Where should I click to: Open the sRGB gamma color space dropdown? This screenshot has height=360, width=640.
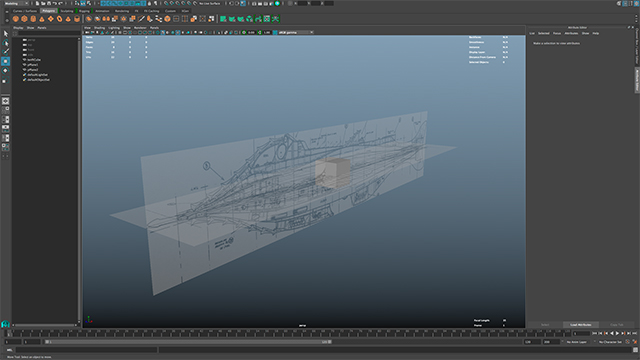[x=296, y=32]
